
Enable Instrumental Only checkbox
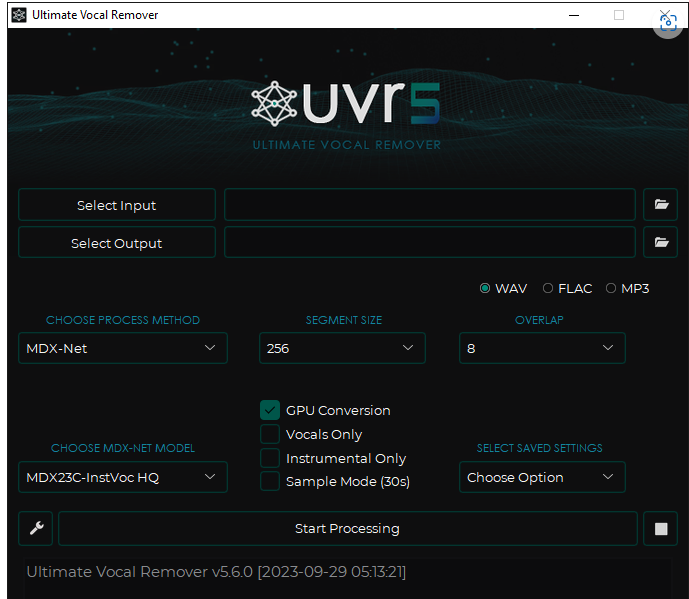click(x=270, y=457)
